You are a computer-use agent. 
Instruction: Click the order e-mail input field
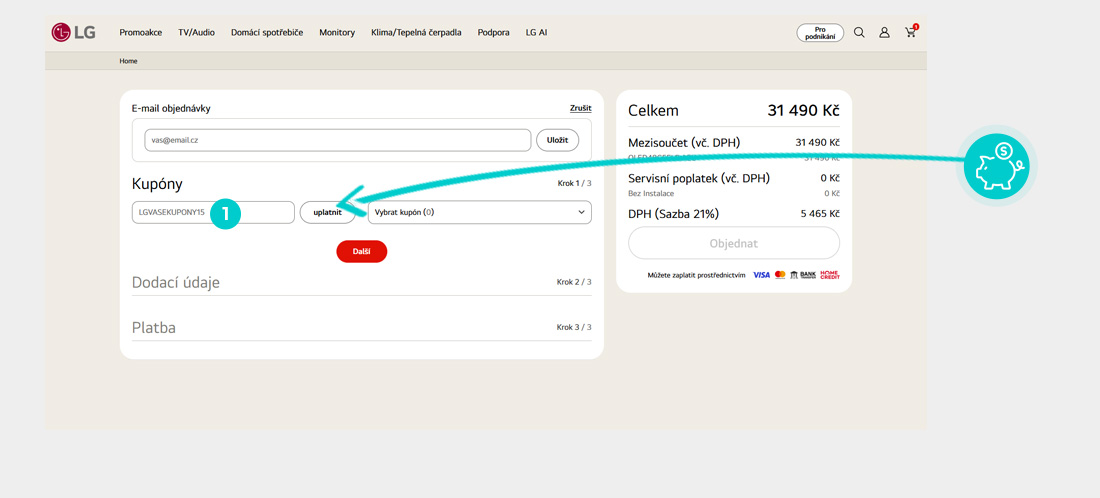point(337,140)
